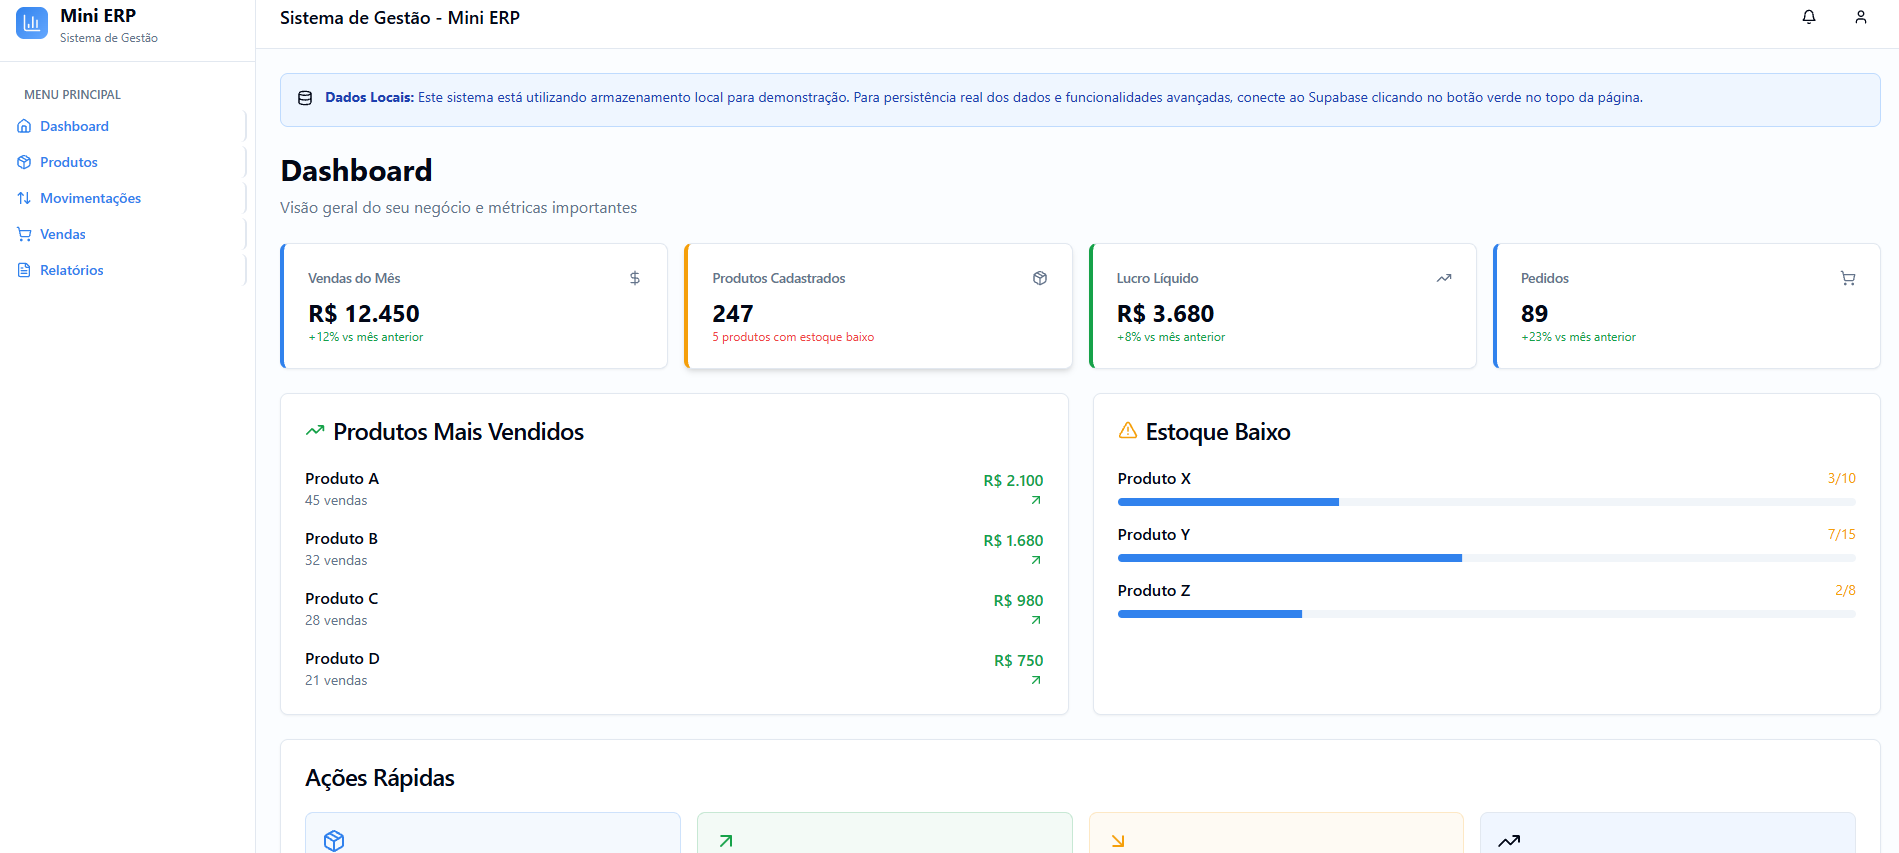Click the R$ 1.680 revenue value
Screen dimensions: 1899x853
pos(1013,541)
